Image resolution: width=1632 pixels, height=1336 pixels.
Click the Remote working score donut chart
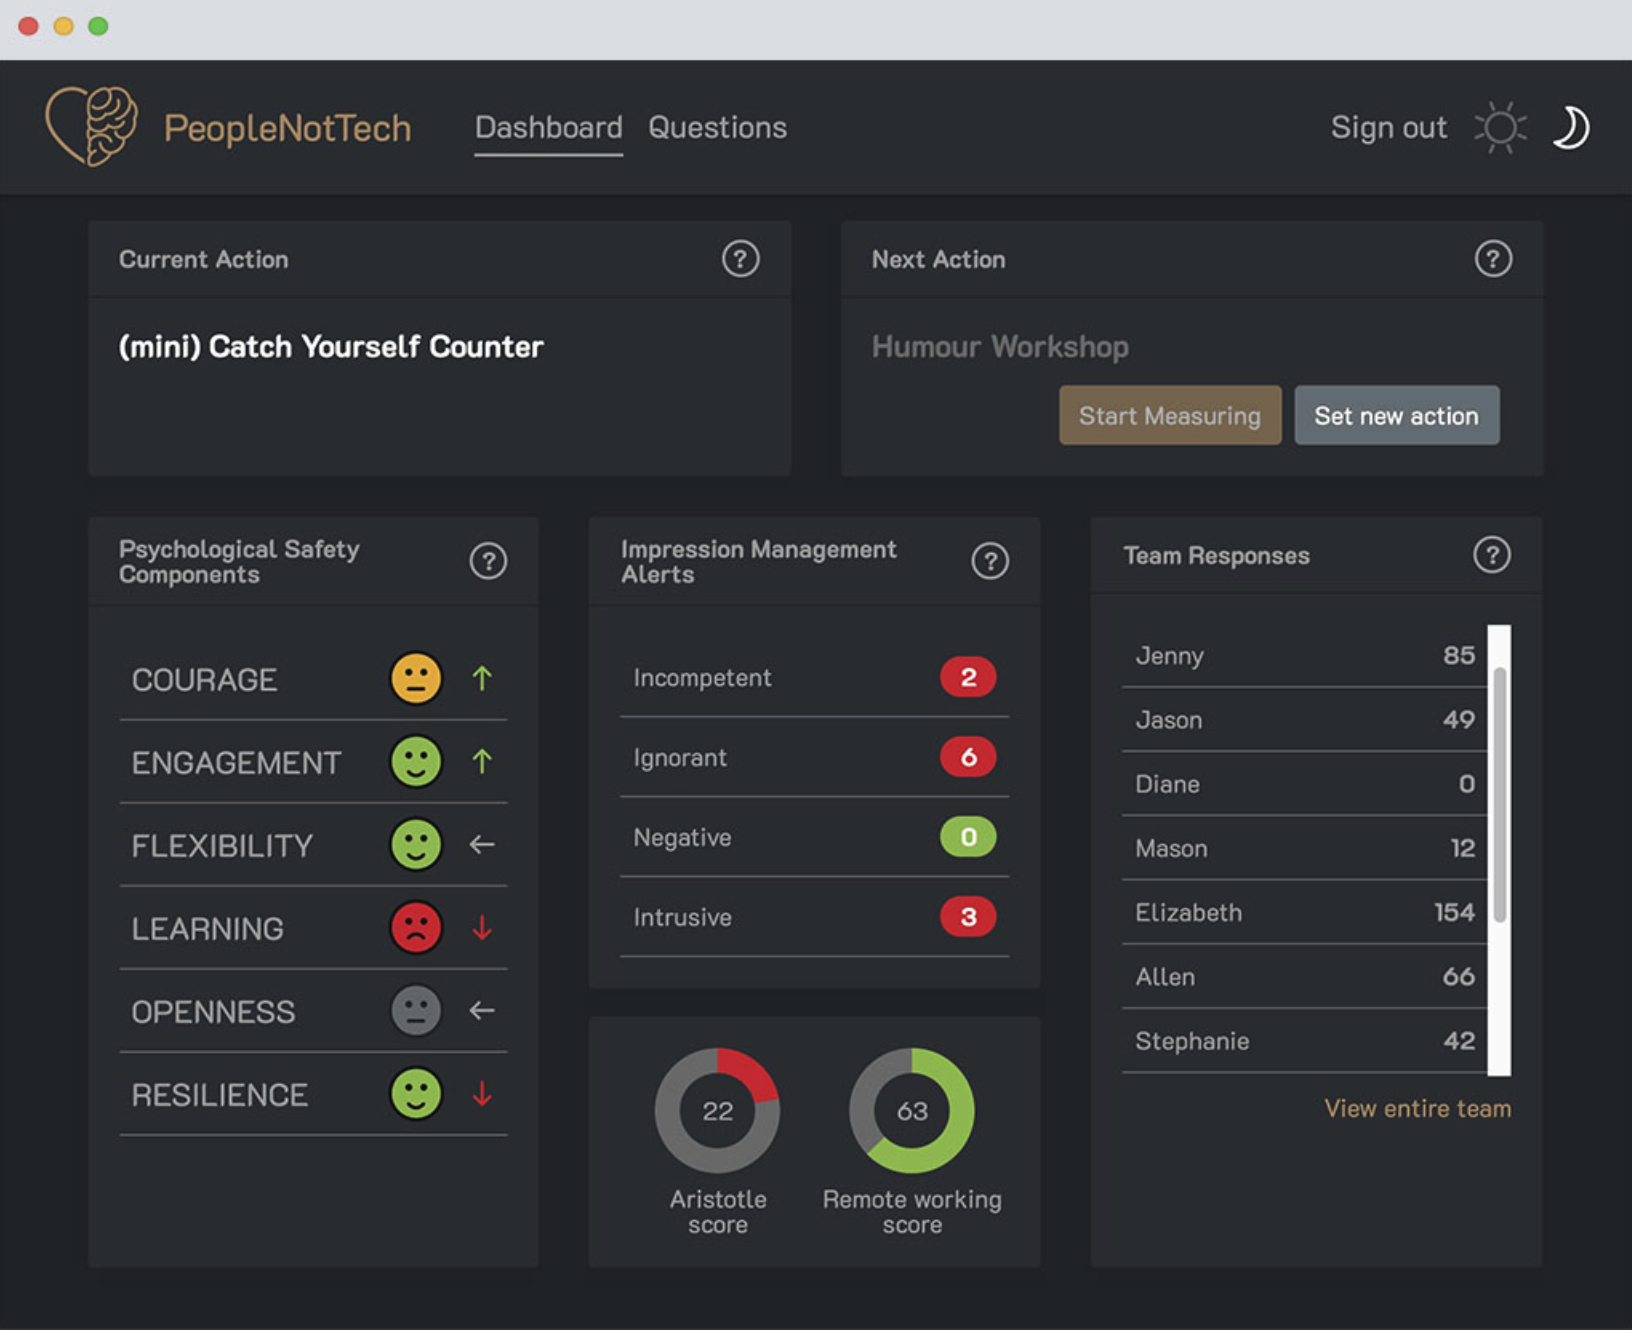point(911,1110)
